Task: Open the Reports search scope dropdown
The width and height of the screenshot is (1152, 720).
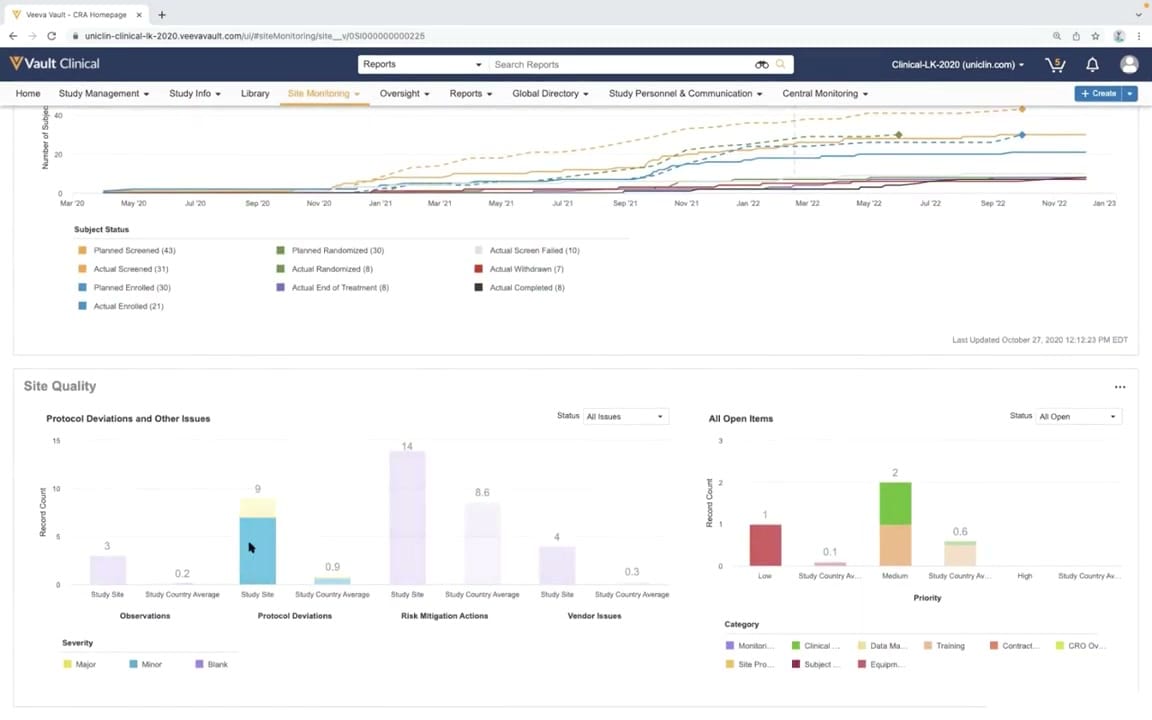Action: click(422, 65)
